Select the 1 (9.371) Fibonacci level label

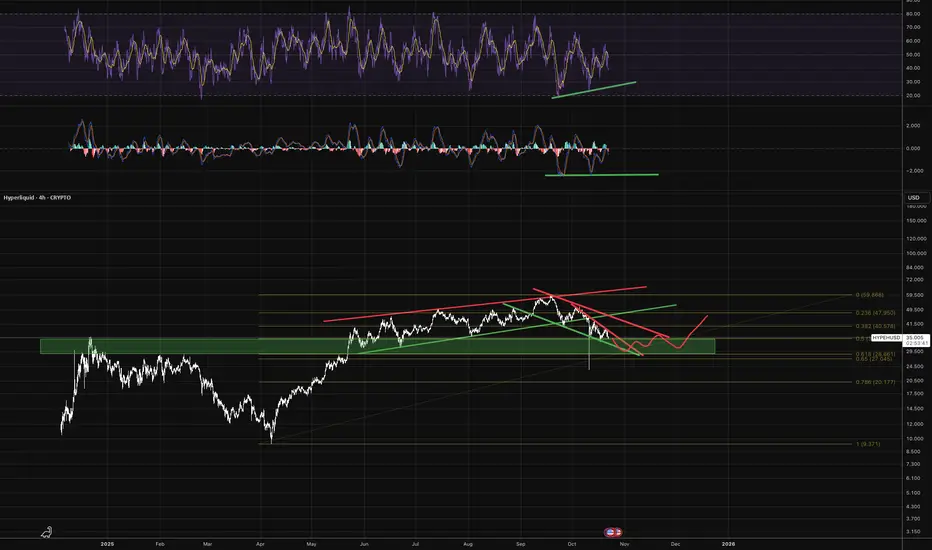point(868,444)
